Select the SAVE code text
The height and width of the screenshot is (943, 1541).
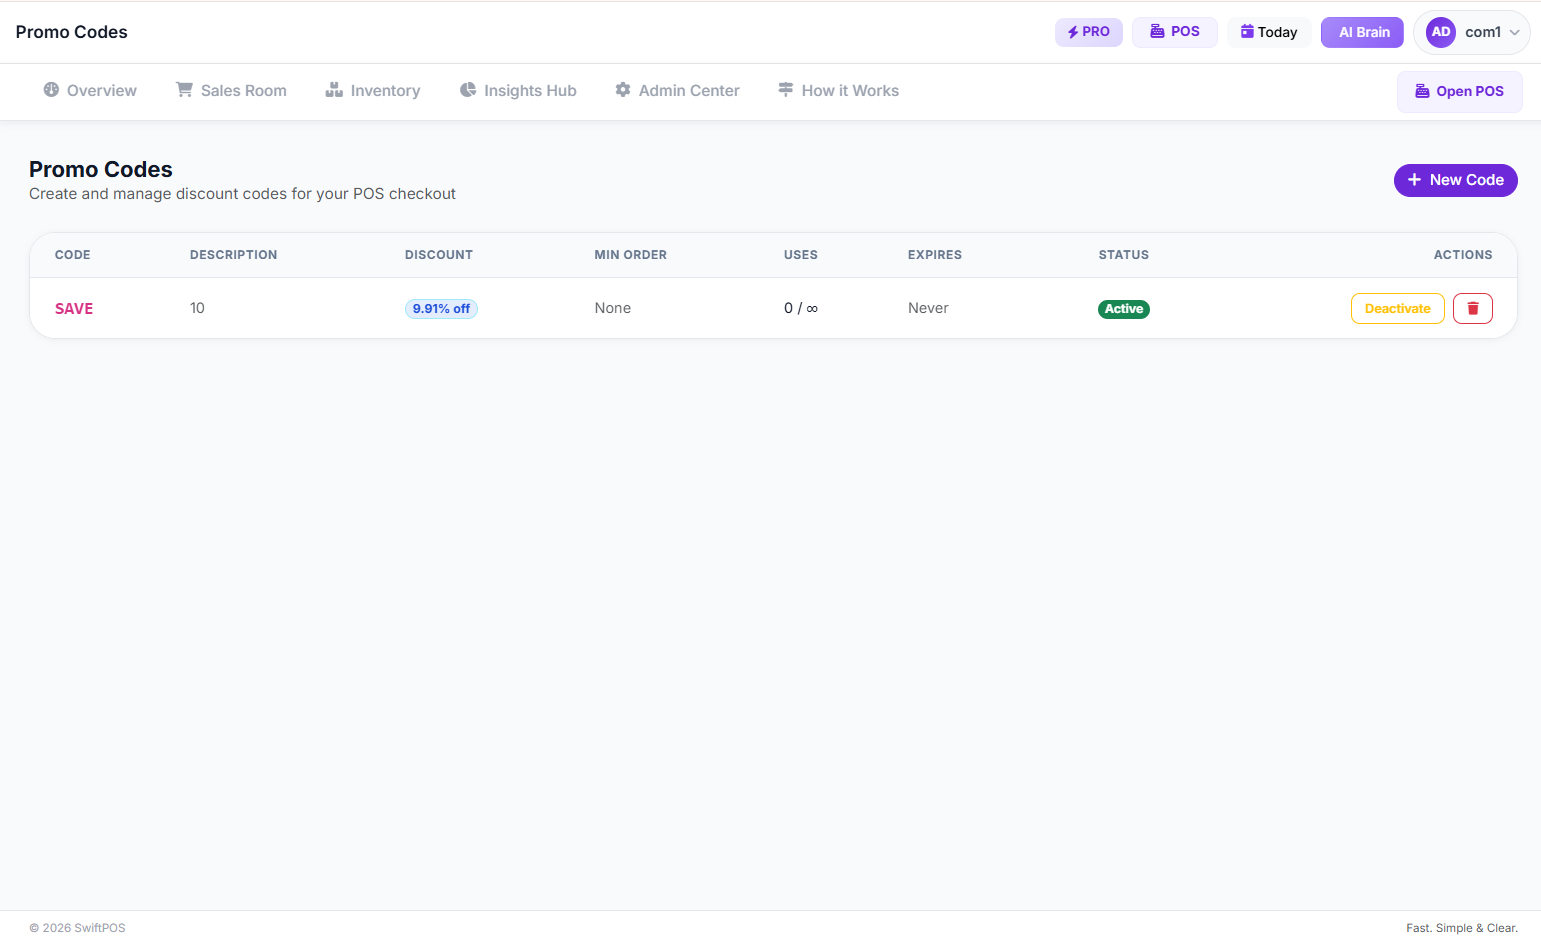[74, 309]
